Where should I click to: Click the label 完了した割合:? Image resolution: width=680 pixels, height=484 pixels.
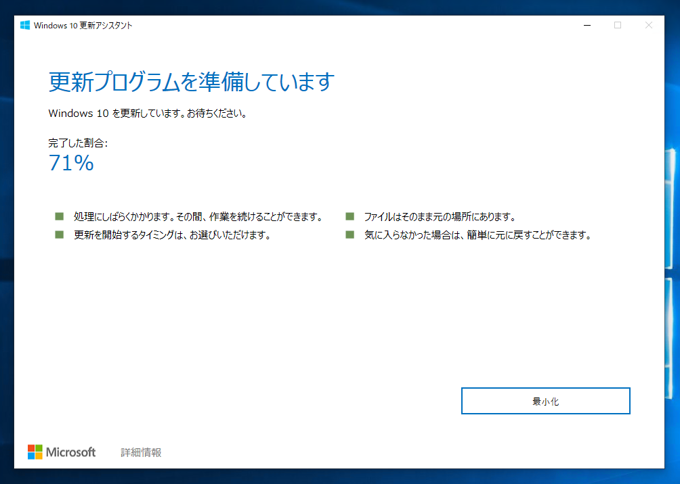tap(78, 143)
